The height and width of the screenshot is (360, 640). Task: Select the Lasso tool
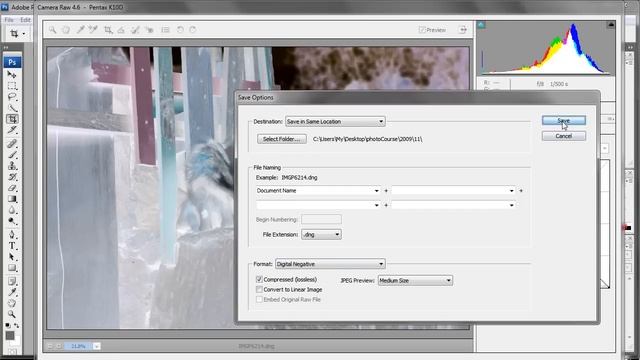(12, 97)
